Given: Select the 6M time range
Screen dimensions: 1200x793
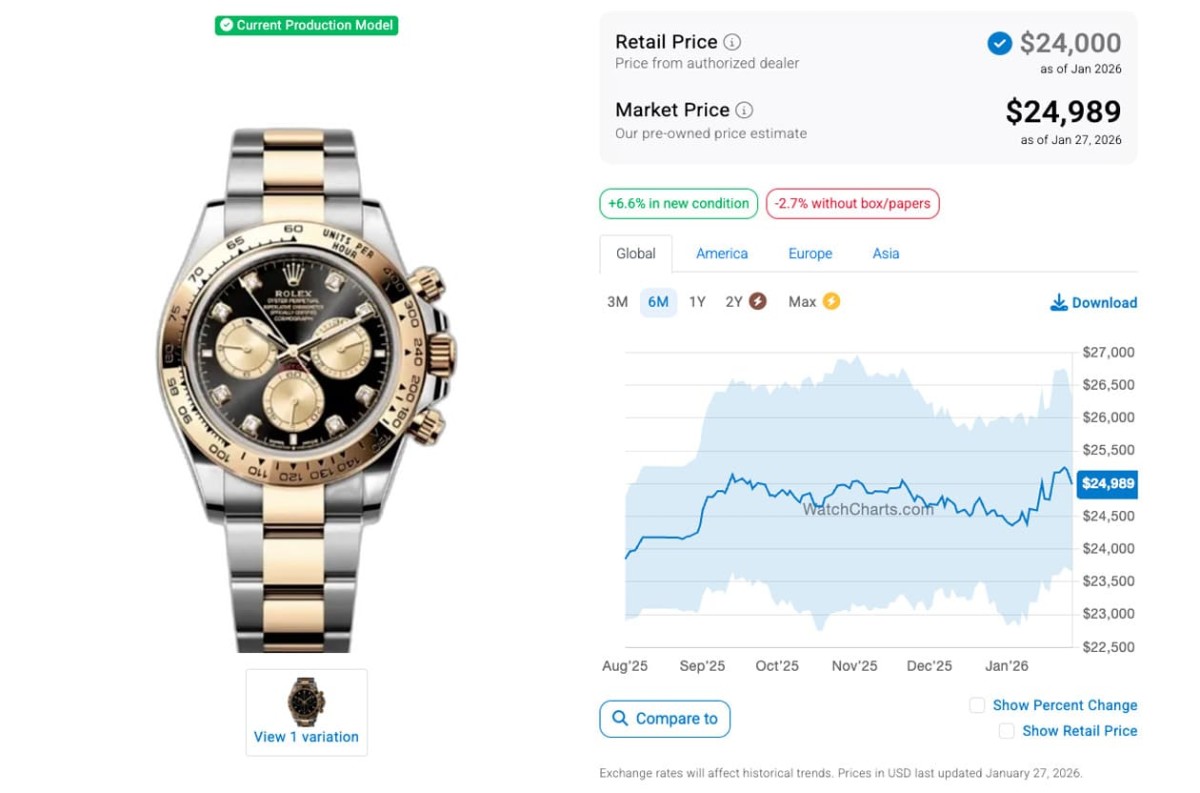Looking at the screenshot, I should 658,302.
